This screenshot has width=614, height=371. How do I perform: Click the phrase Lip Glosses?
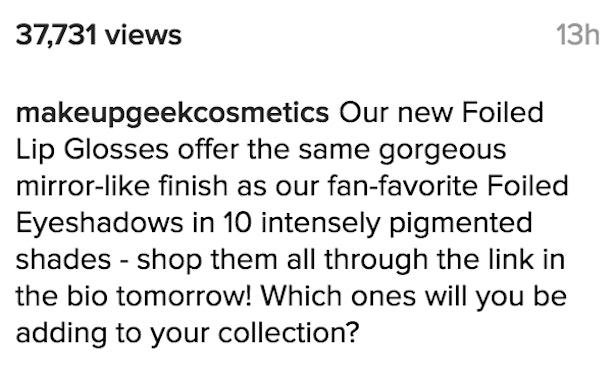[92, 151]
